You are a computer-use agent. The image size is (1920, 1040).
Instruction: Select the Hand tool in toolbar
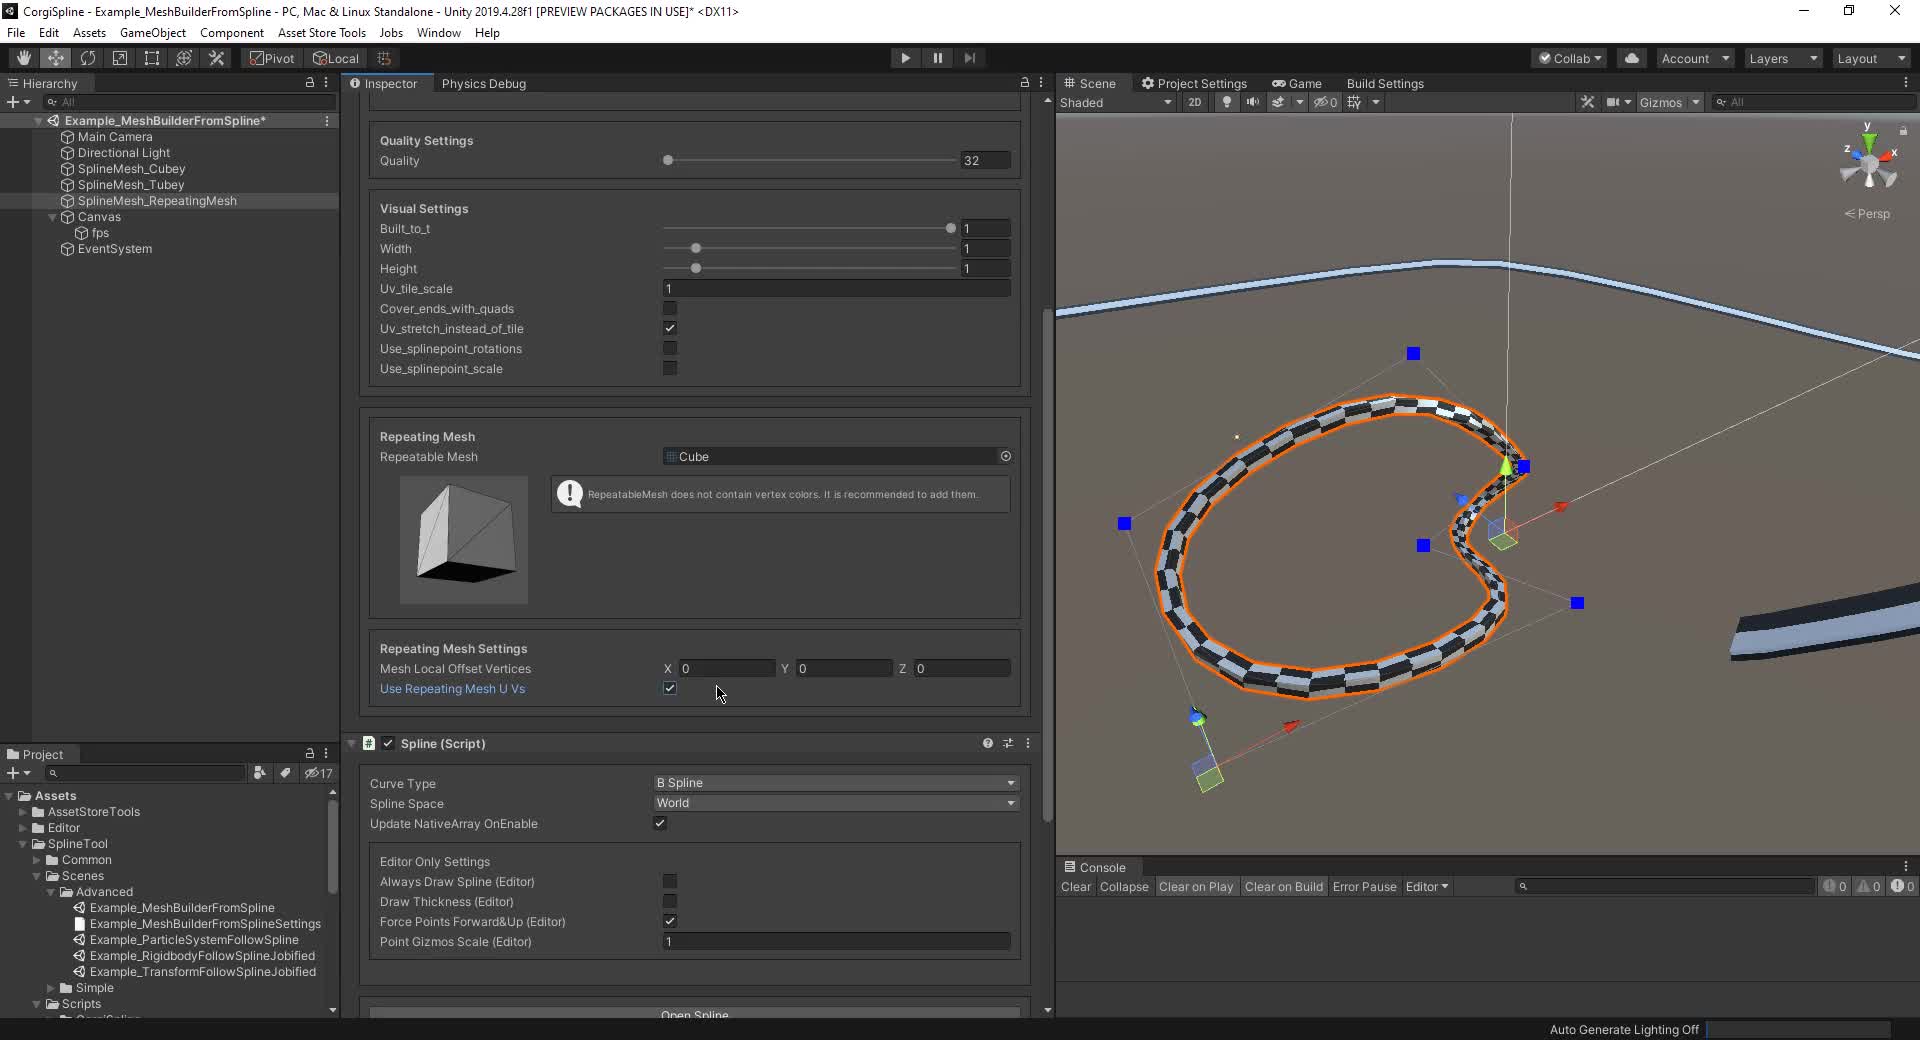click(x=24, y=58)
